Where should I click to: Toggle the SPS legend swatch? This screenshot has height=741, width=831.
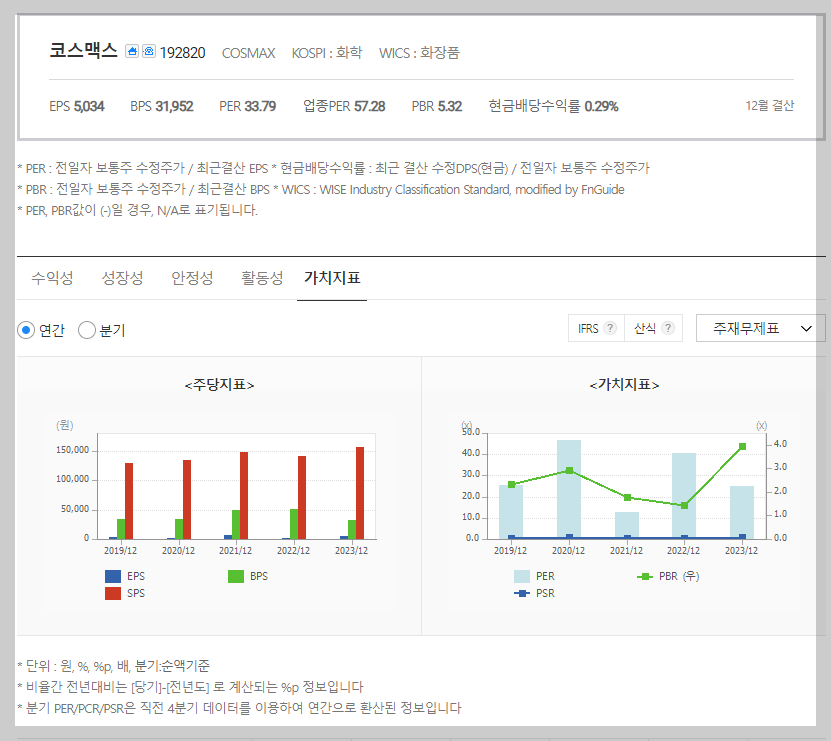tap(113, 593)
